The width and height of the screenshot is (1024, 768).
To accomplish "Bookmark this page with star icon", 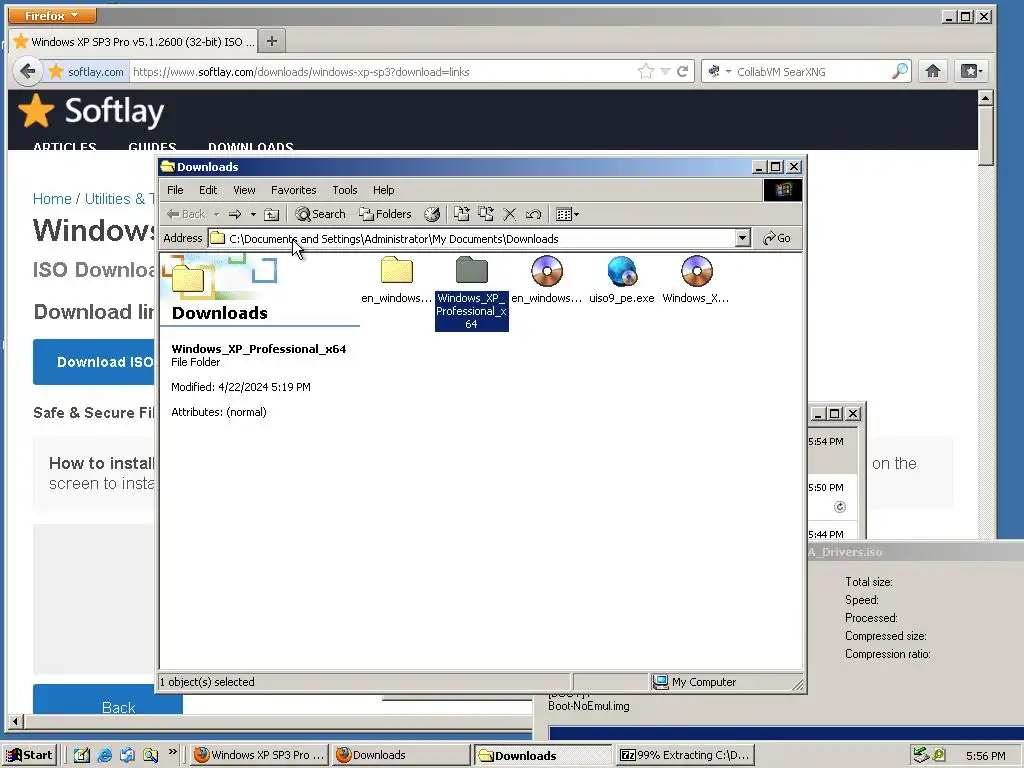I will click(x=646, y=71).
